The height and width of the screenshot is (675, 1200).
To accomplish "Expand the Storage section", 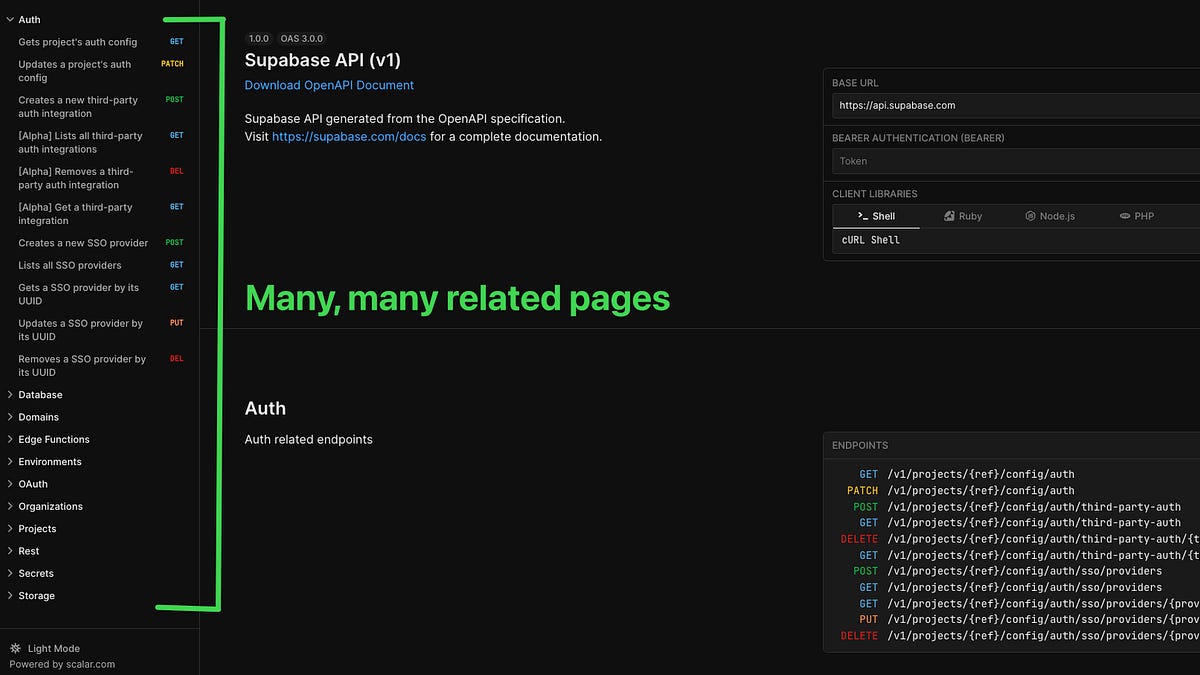I will pos(36,596).
